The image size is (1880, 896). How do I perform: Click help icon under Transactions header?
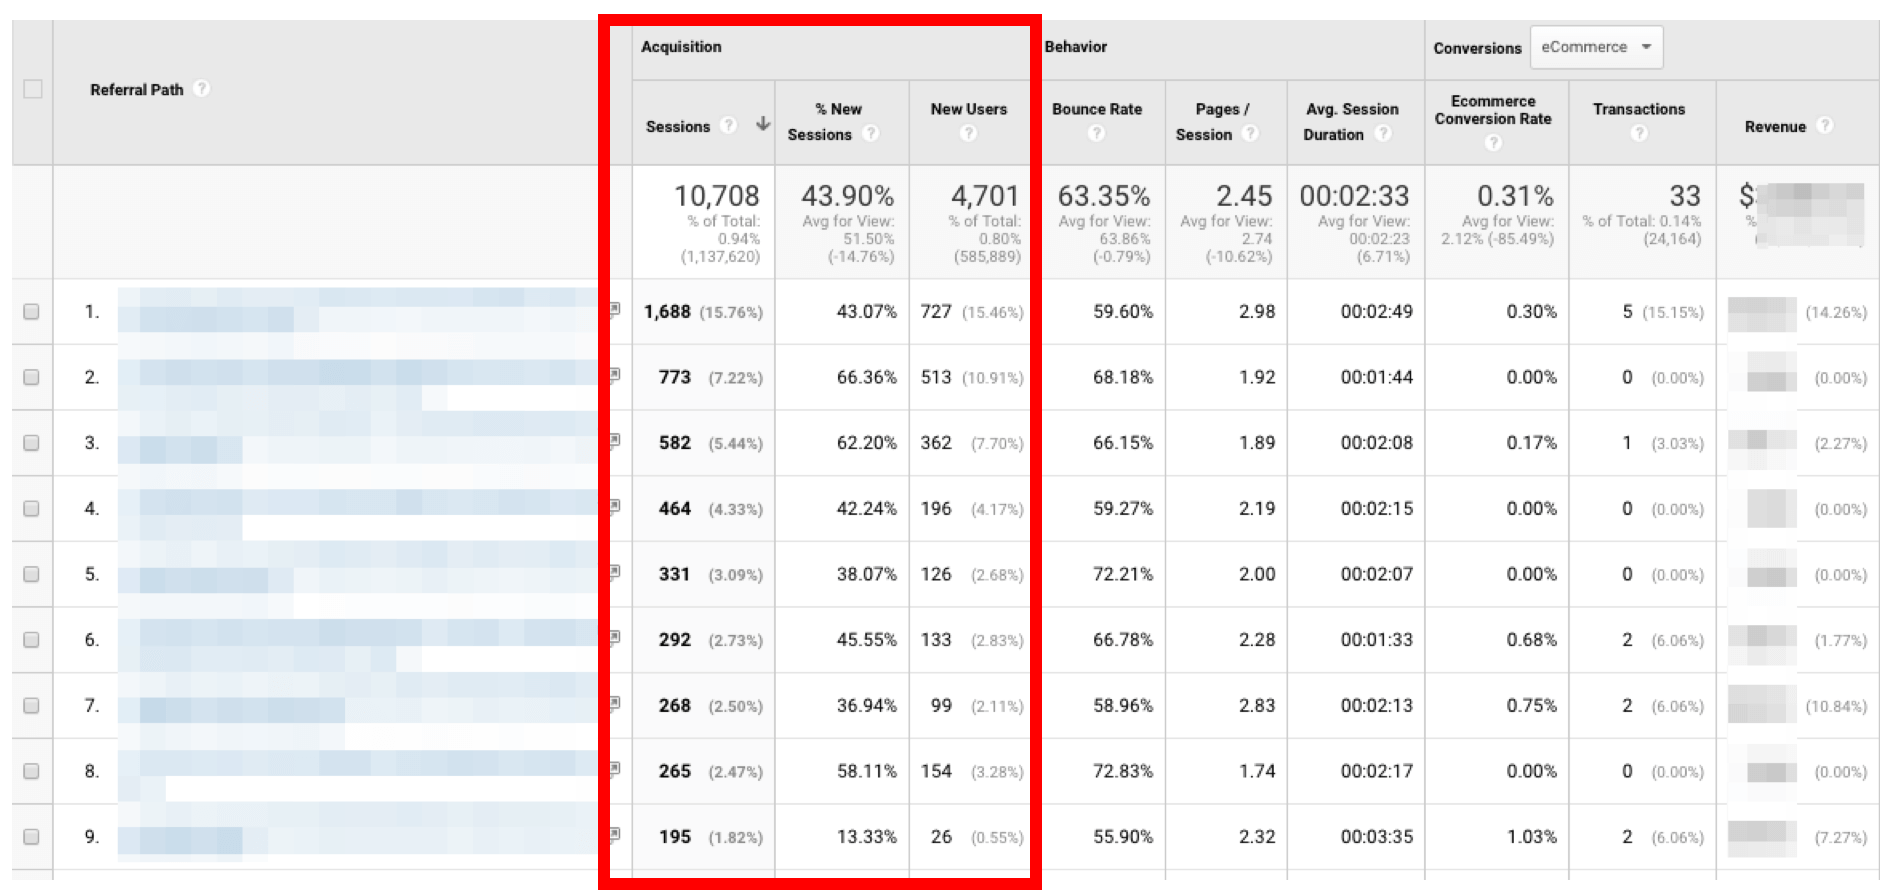[1638, 133]
